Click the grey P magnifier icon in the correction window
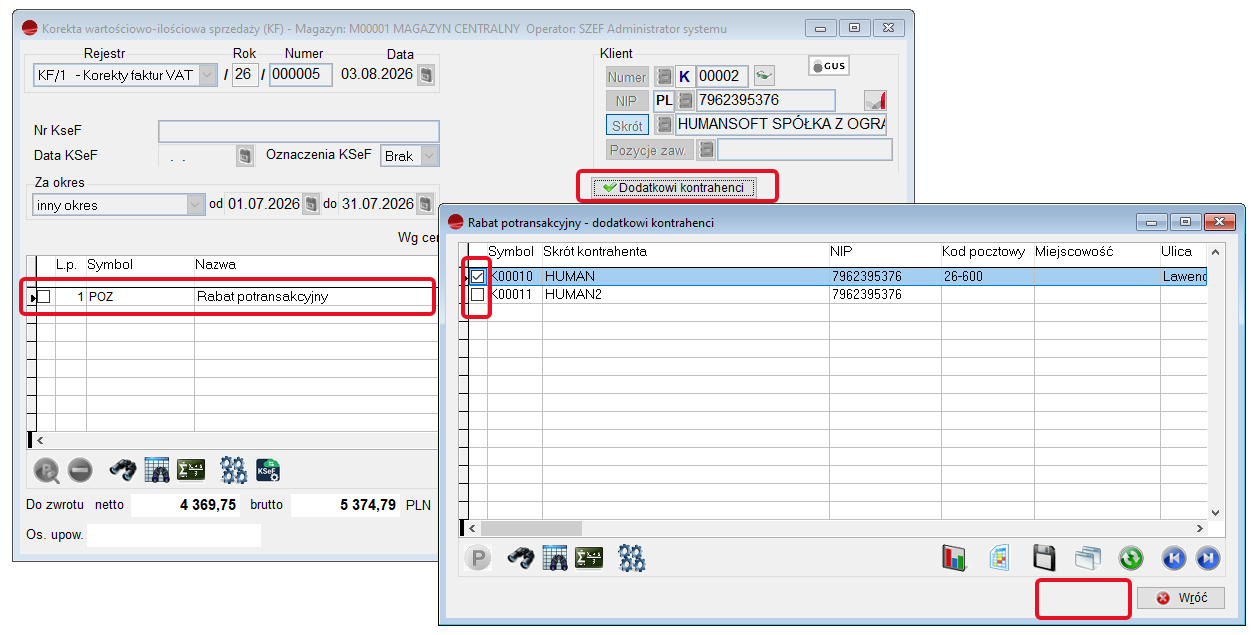 coord(47,469)
